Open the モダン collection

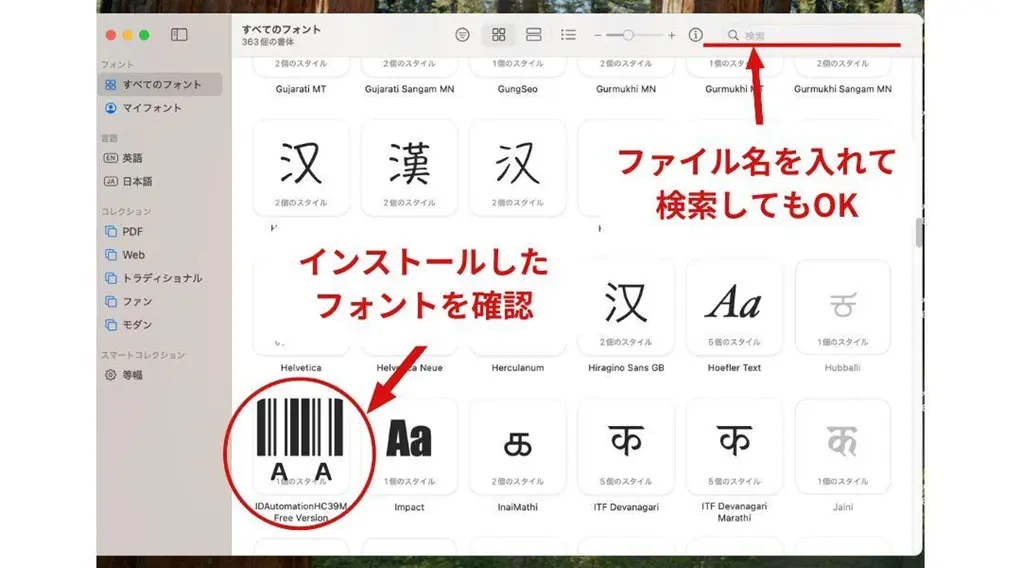pos(160,325)
